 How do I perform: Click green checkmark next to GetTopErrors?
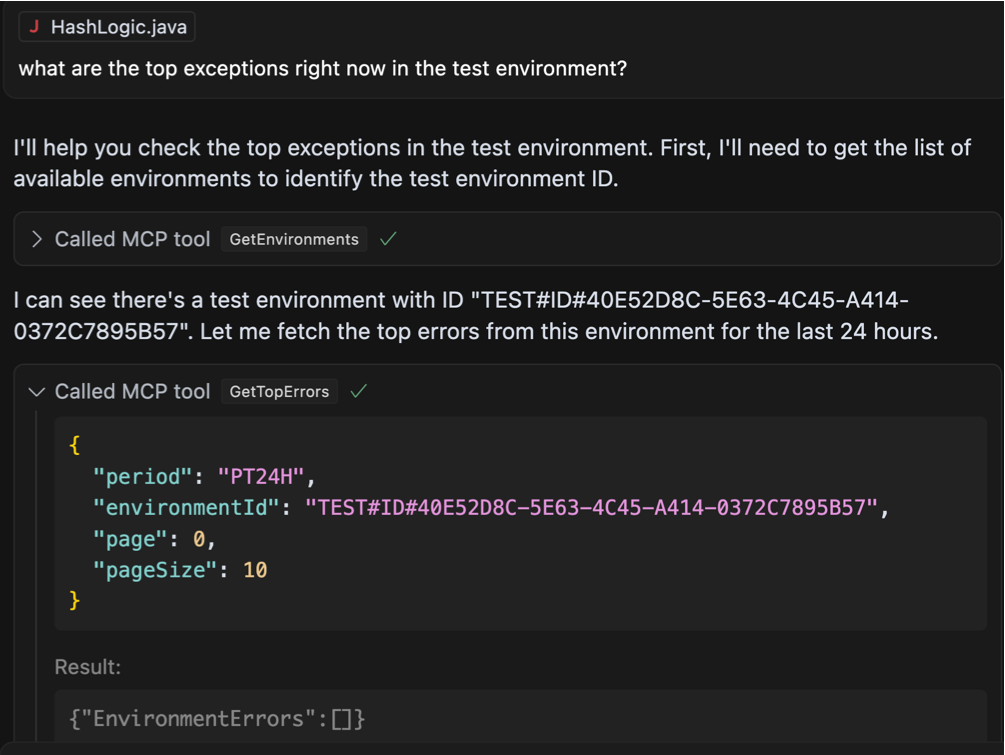tap(359, 391)
